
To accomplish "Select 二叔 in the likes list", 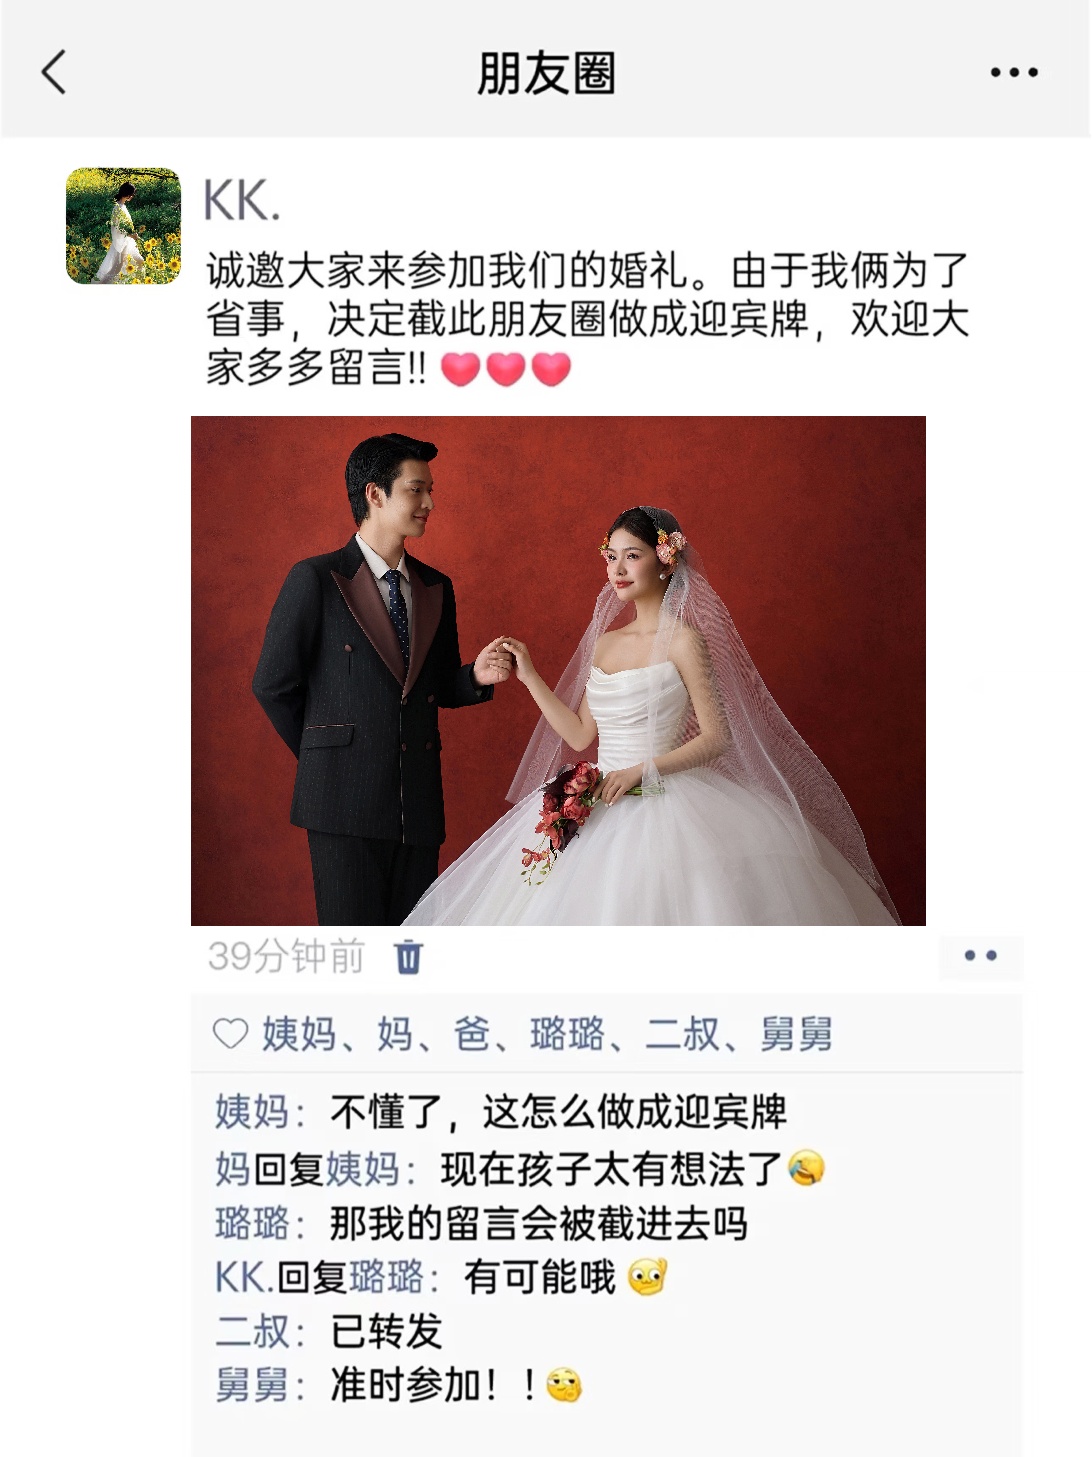I will (682, 1034).
